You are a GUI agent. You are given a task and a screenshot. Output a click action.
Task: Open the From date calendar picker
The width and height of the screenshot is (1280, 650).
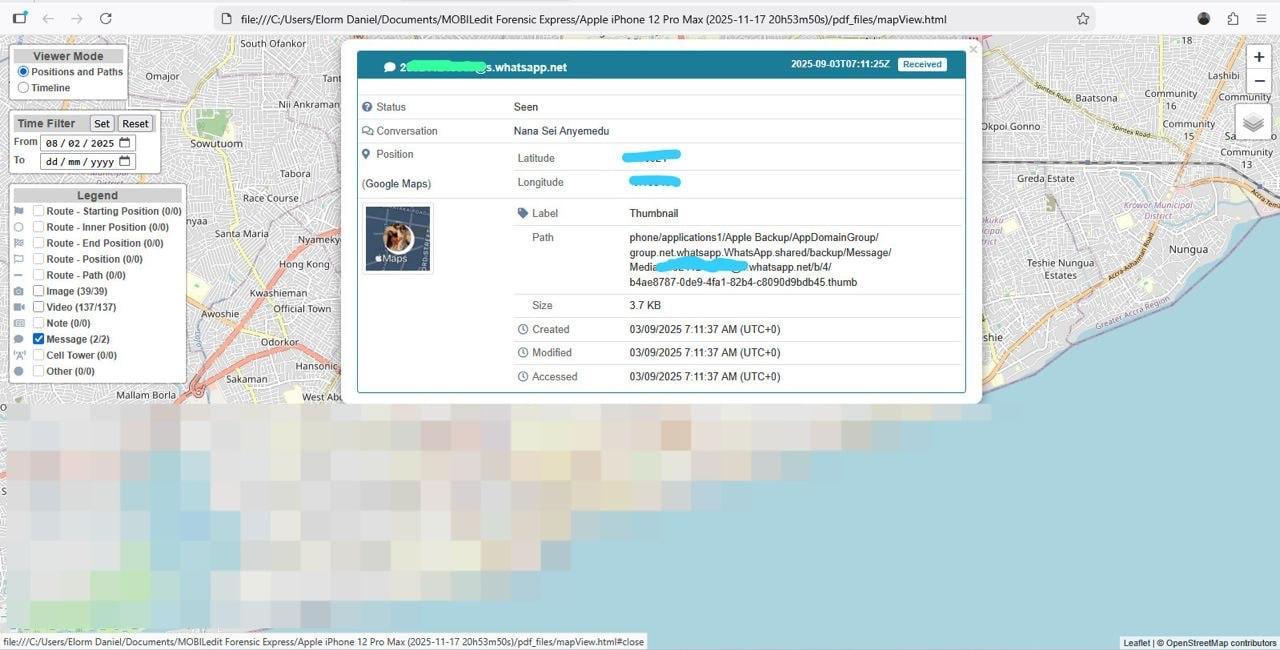[125, 143]
